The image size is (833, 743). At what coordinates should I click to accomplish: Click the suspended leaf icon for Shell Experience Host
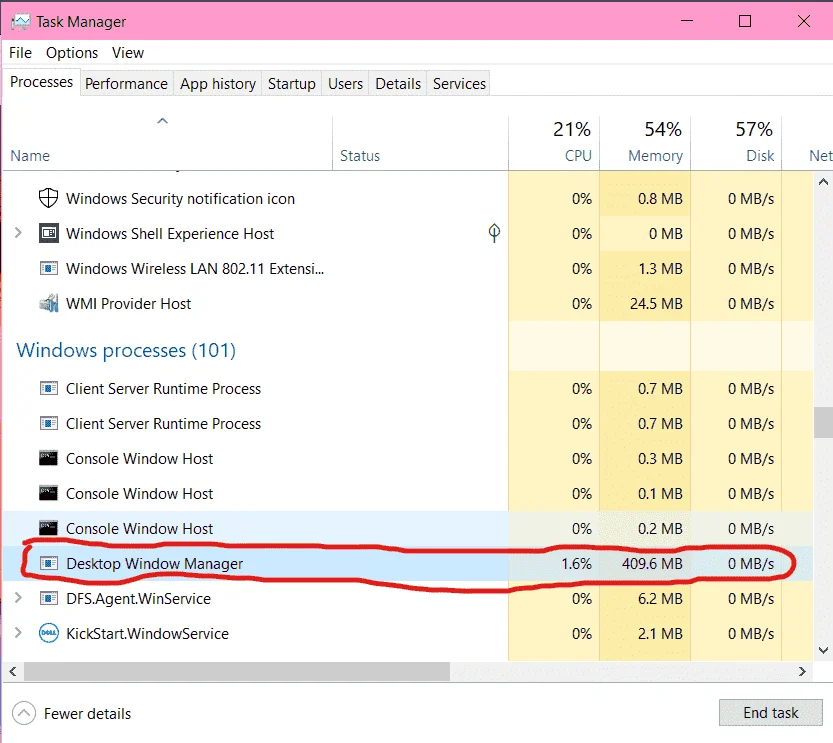[494, 233]
